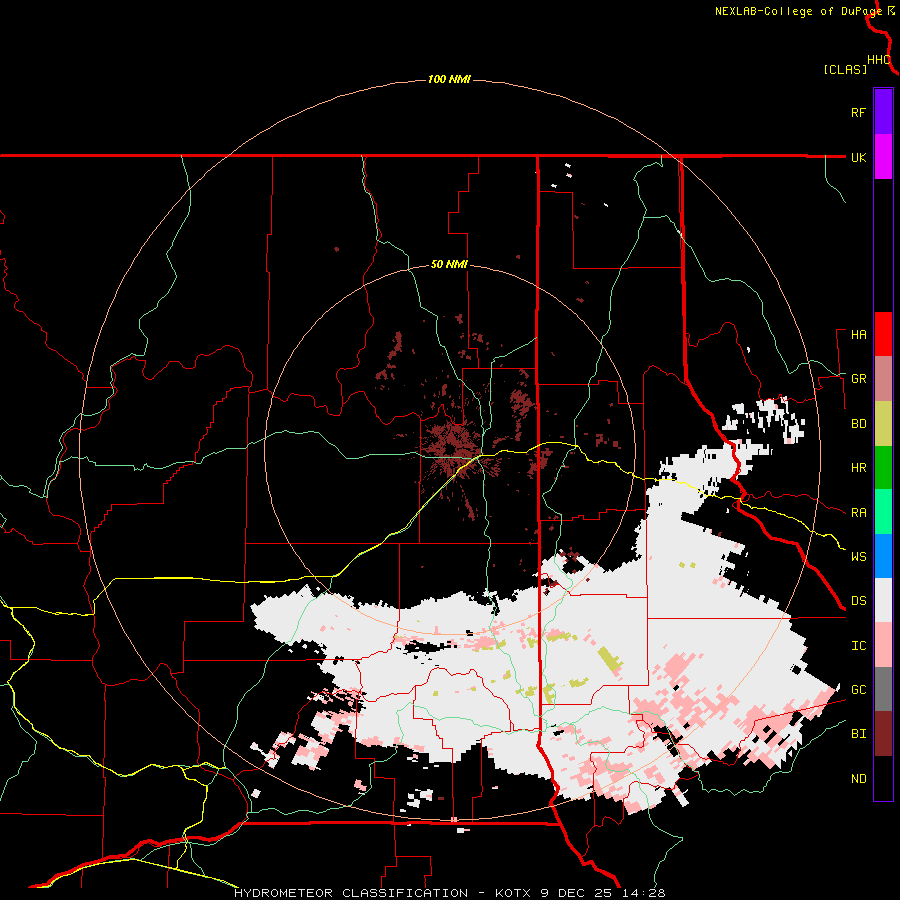900x900 pixels.
Task: Click the Hydrometeor Classification KOTX title caption
Action: click(450, 893)
